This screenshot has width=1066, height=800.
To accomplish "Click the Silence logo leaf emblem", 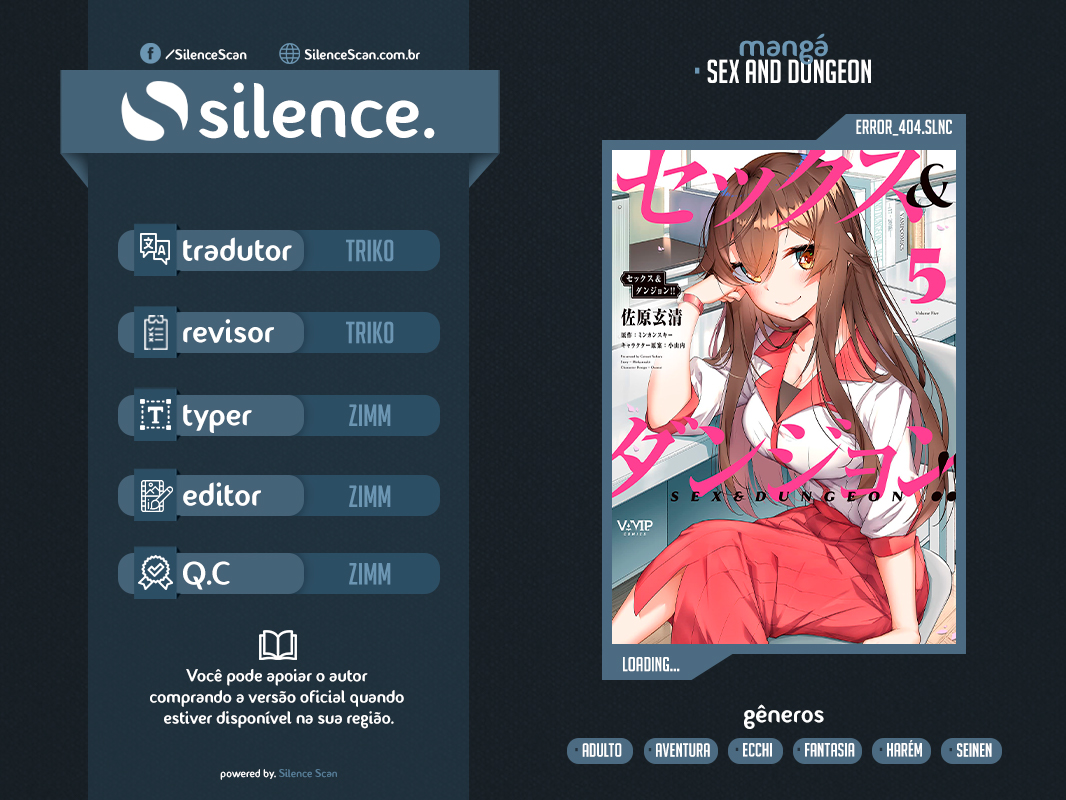I will tap(154, 111).
